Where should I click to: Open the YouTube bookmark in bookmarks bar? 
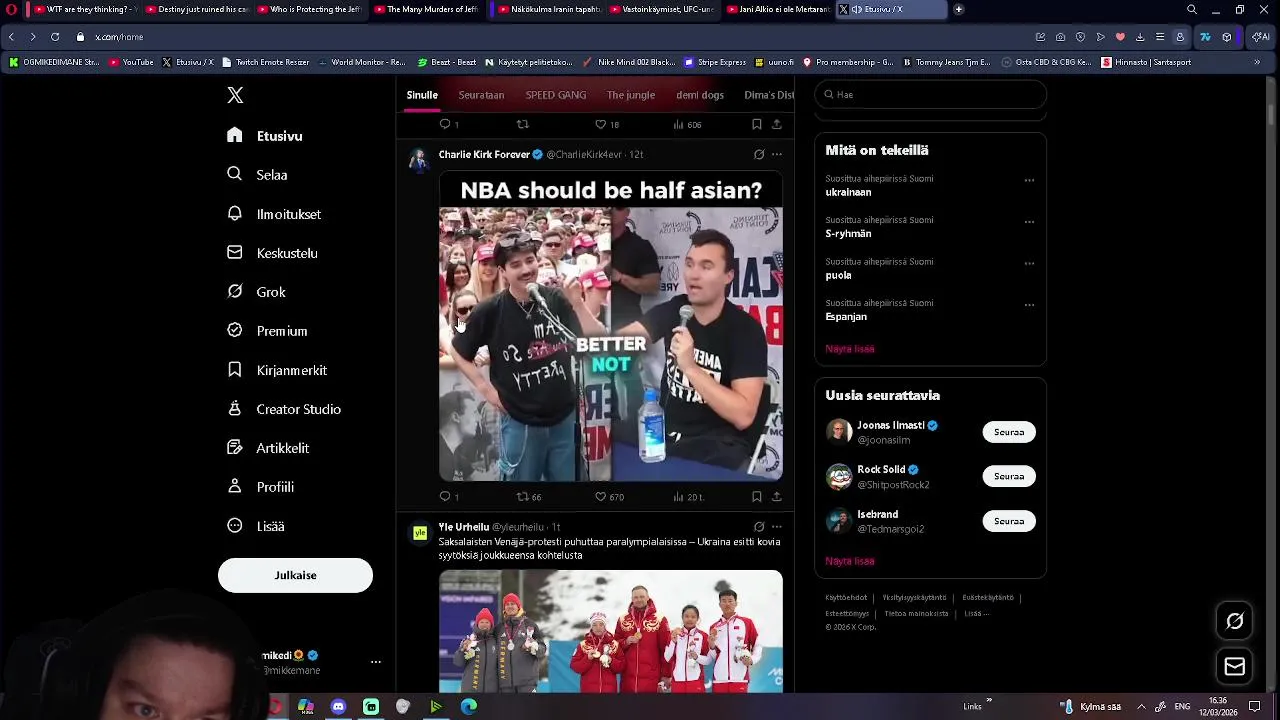(x=131, y=62)
